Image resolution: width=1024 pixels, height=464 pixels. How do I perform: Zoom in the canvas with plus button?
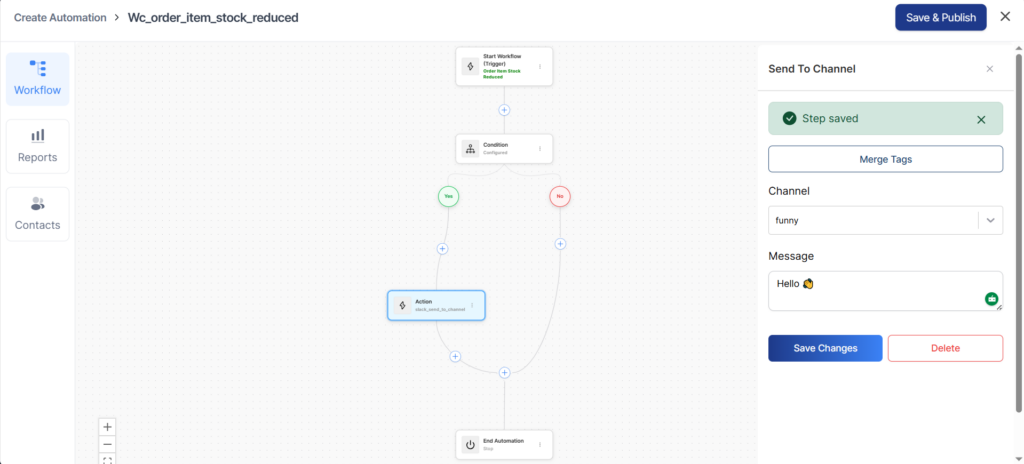pos(108,426)
